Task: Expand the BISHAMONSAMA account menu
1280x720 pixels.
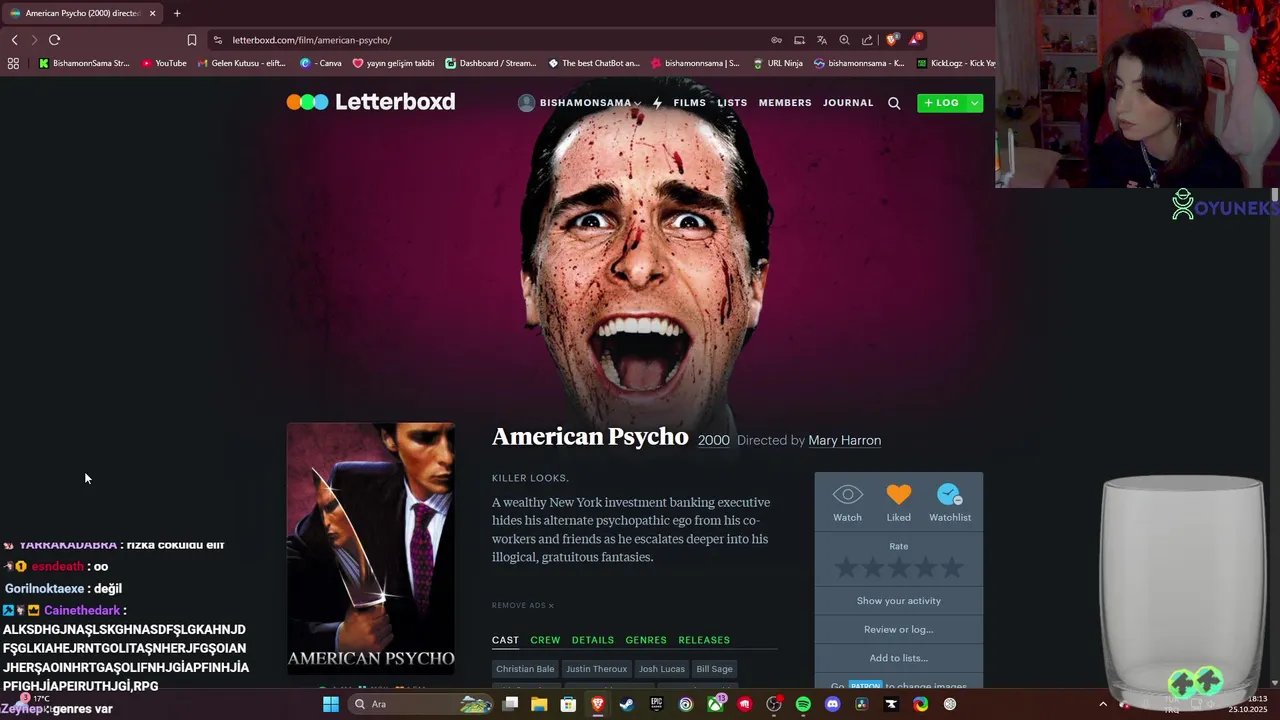Action: coord(579,103)
